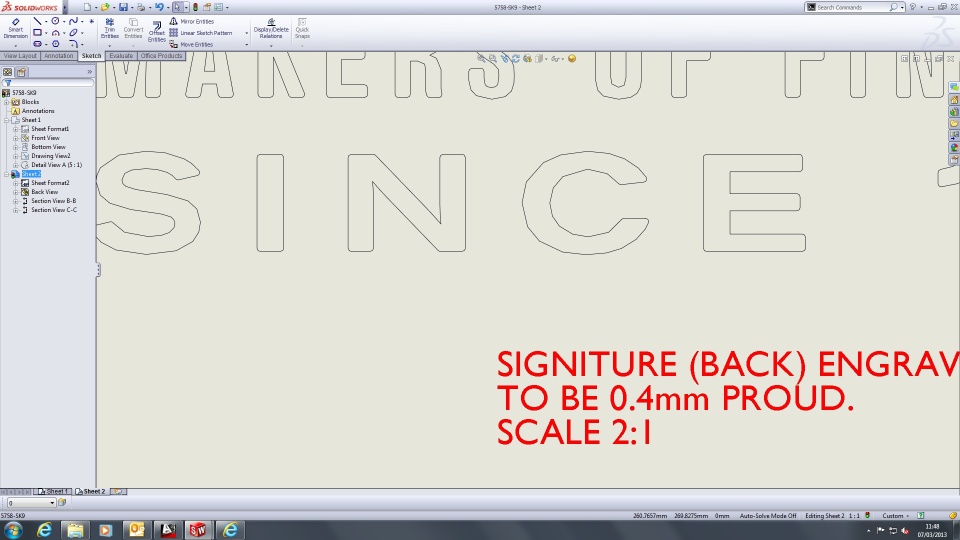Select the Ellipse sketch tool
The image size is (960, 540).
pos(73,32)
